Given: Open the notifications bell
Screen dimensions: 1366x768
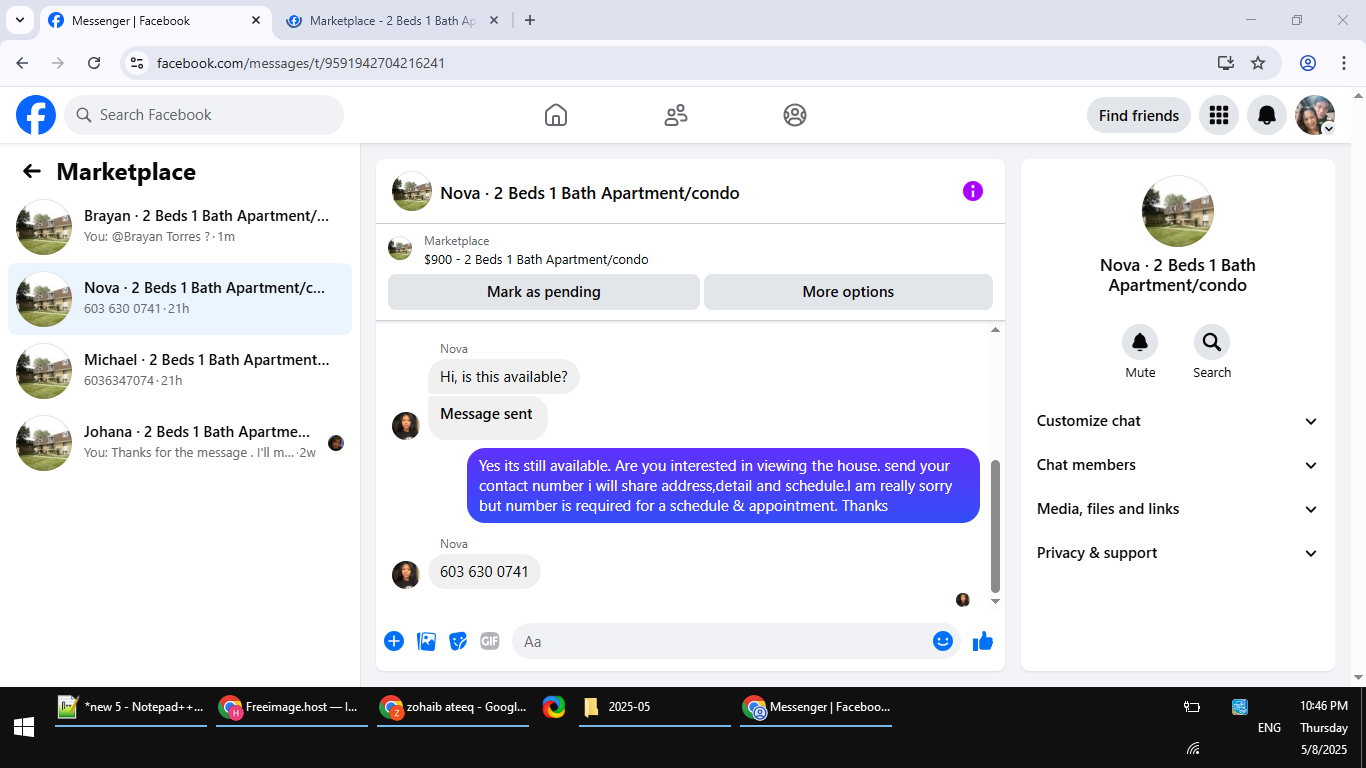Looking at the screenshot, I should pyautogui.click(x=1267, y=115).
